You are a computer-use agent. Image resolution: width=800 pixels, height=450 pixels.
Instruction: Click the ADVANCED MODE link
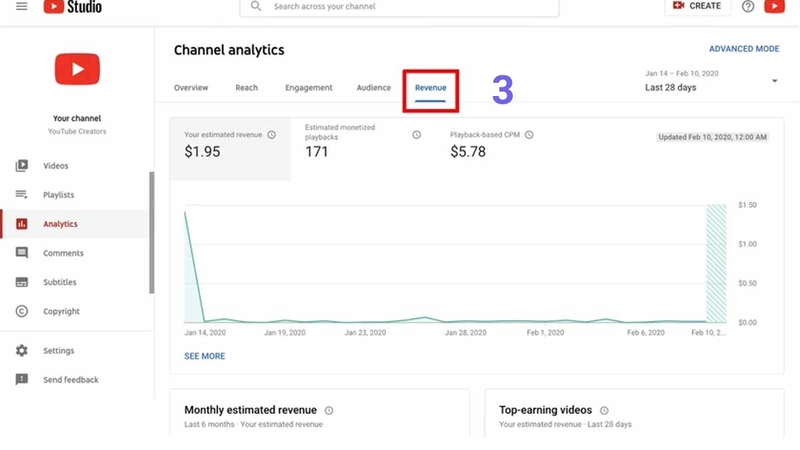[x=744, y=49]
